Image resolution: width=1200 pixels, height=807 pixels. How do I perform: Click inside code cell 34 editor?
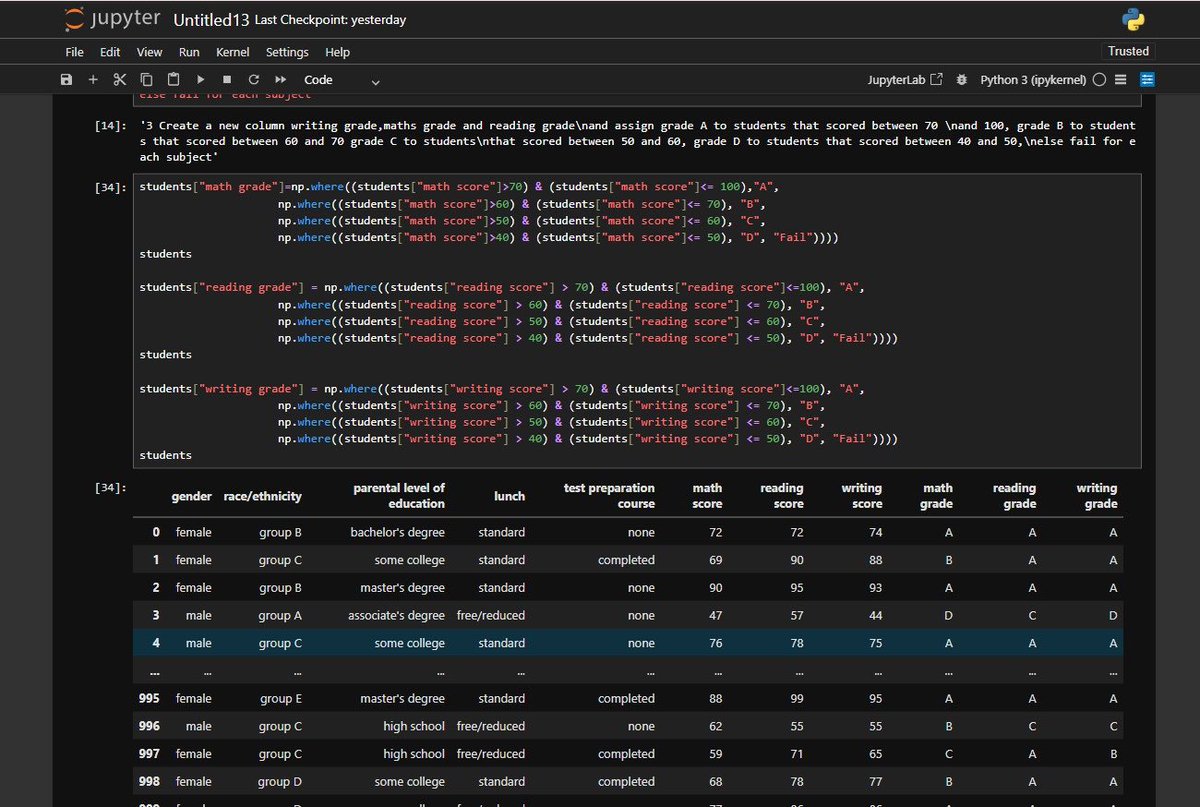tap(637, 320)
